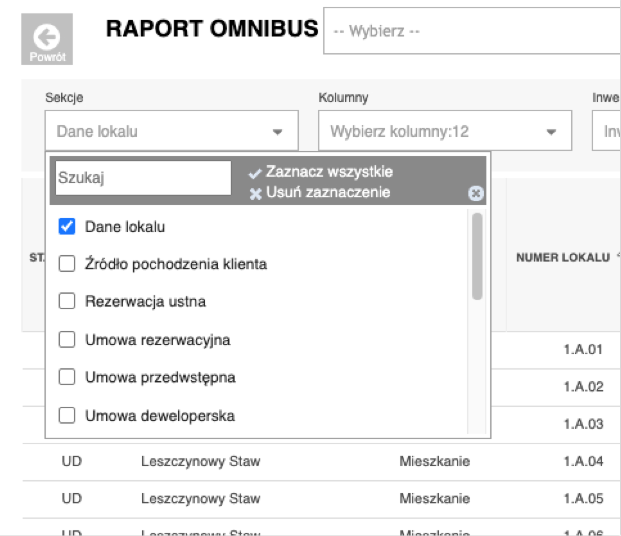
Task: Click the Zaznacz wszystkie checkmark option
Action: [321, 172]
